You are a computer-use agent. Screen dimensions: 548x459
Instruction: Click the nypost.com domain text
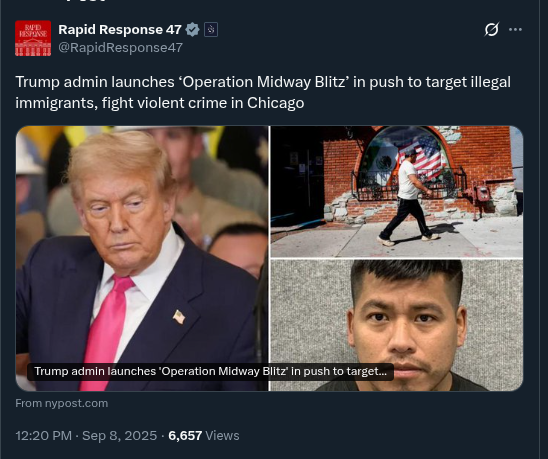(x=76, y=403)
